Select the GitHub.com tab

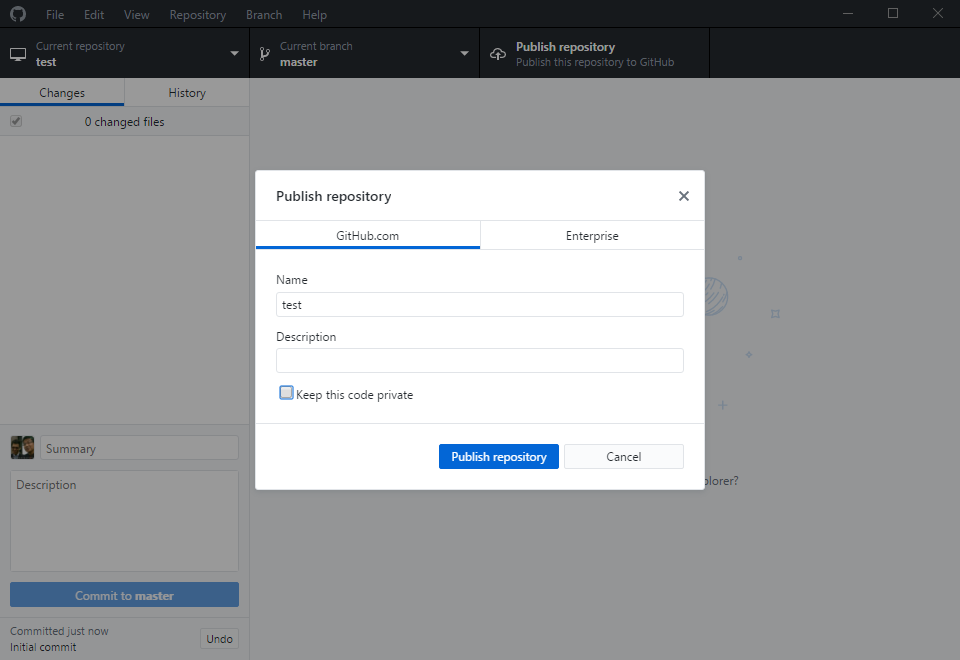(367, 236)
